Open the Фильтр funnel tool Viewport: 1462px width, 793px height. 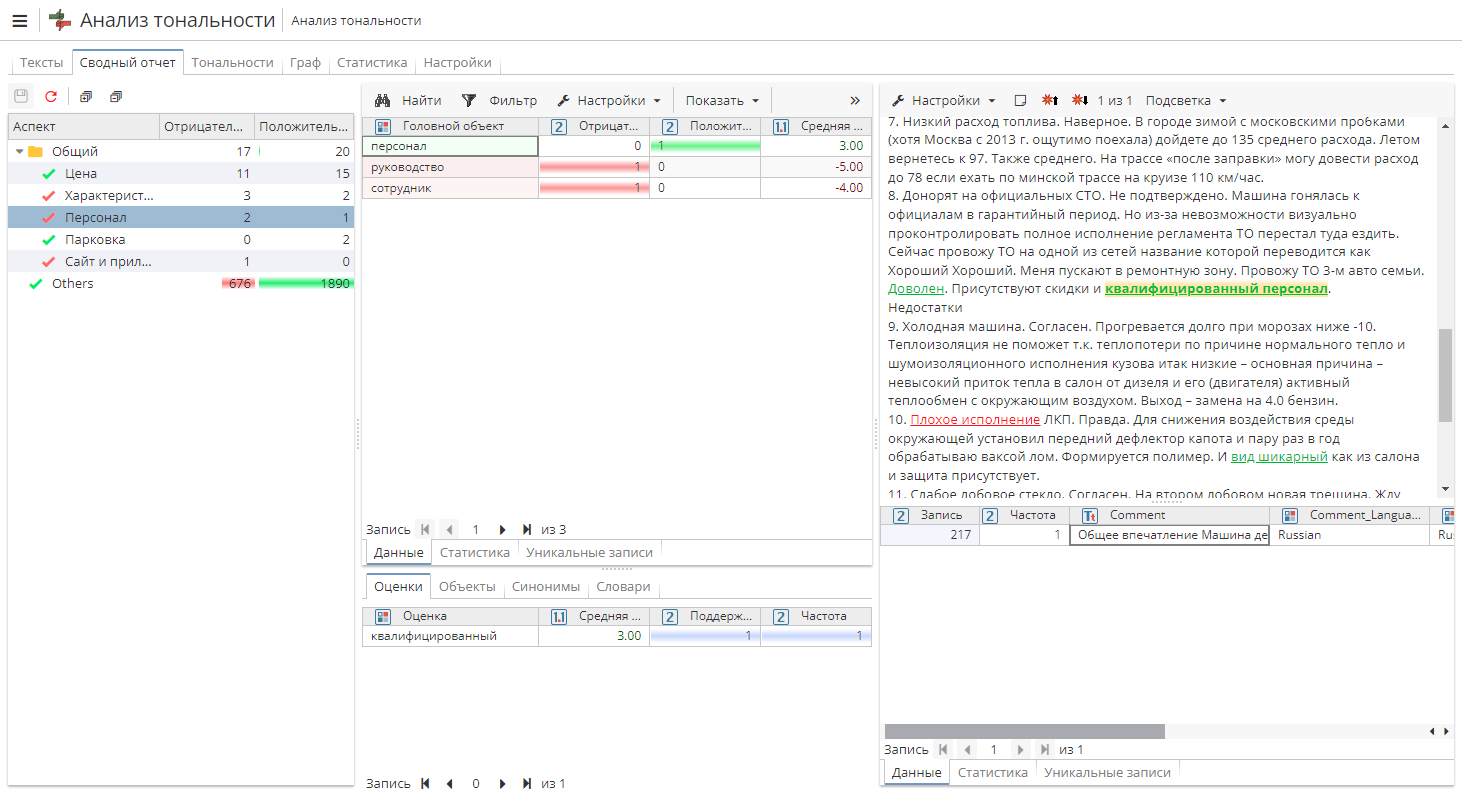coord(499,100)
